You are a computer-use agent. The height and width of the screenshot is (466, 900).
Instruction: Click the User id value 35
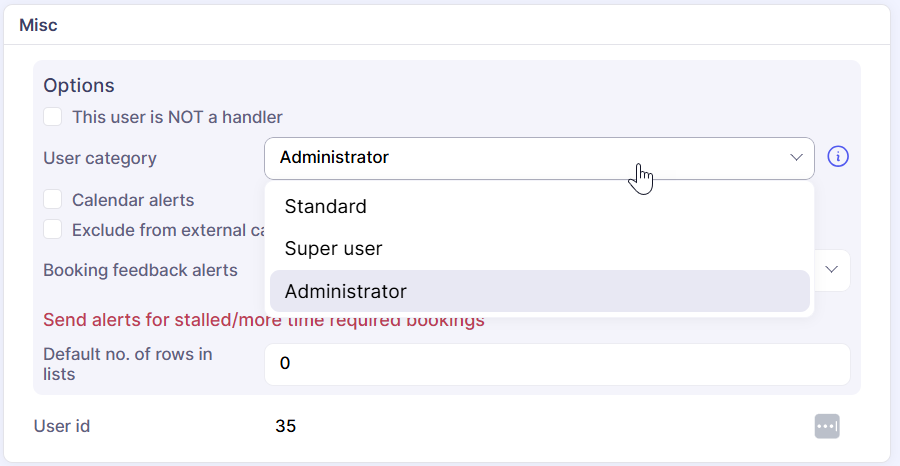(x=286, y=426)
